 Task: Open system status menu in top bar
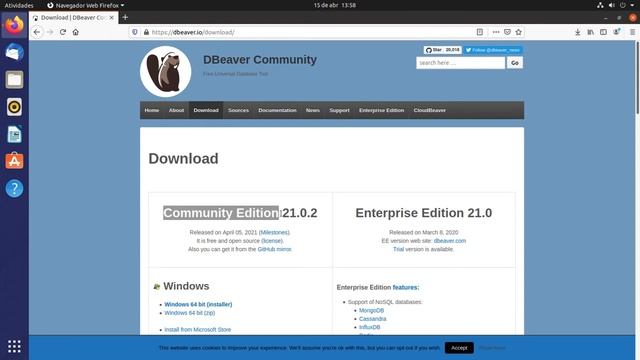pyautogui.click(x=616, y=5)
